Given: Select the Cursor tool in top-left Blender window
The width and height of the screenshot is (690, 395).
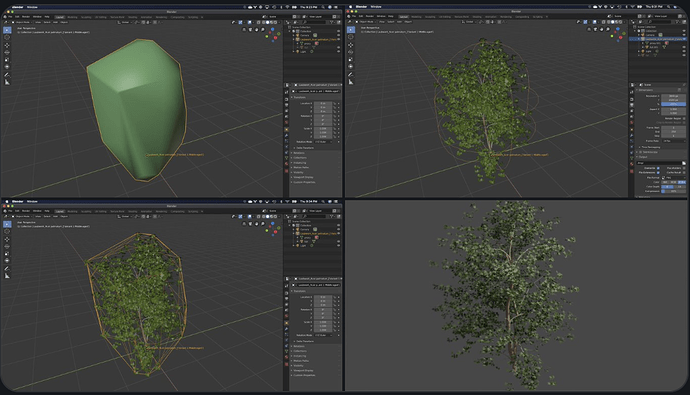Looking at the screenshot, I should pos(7,37).
